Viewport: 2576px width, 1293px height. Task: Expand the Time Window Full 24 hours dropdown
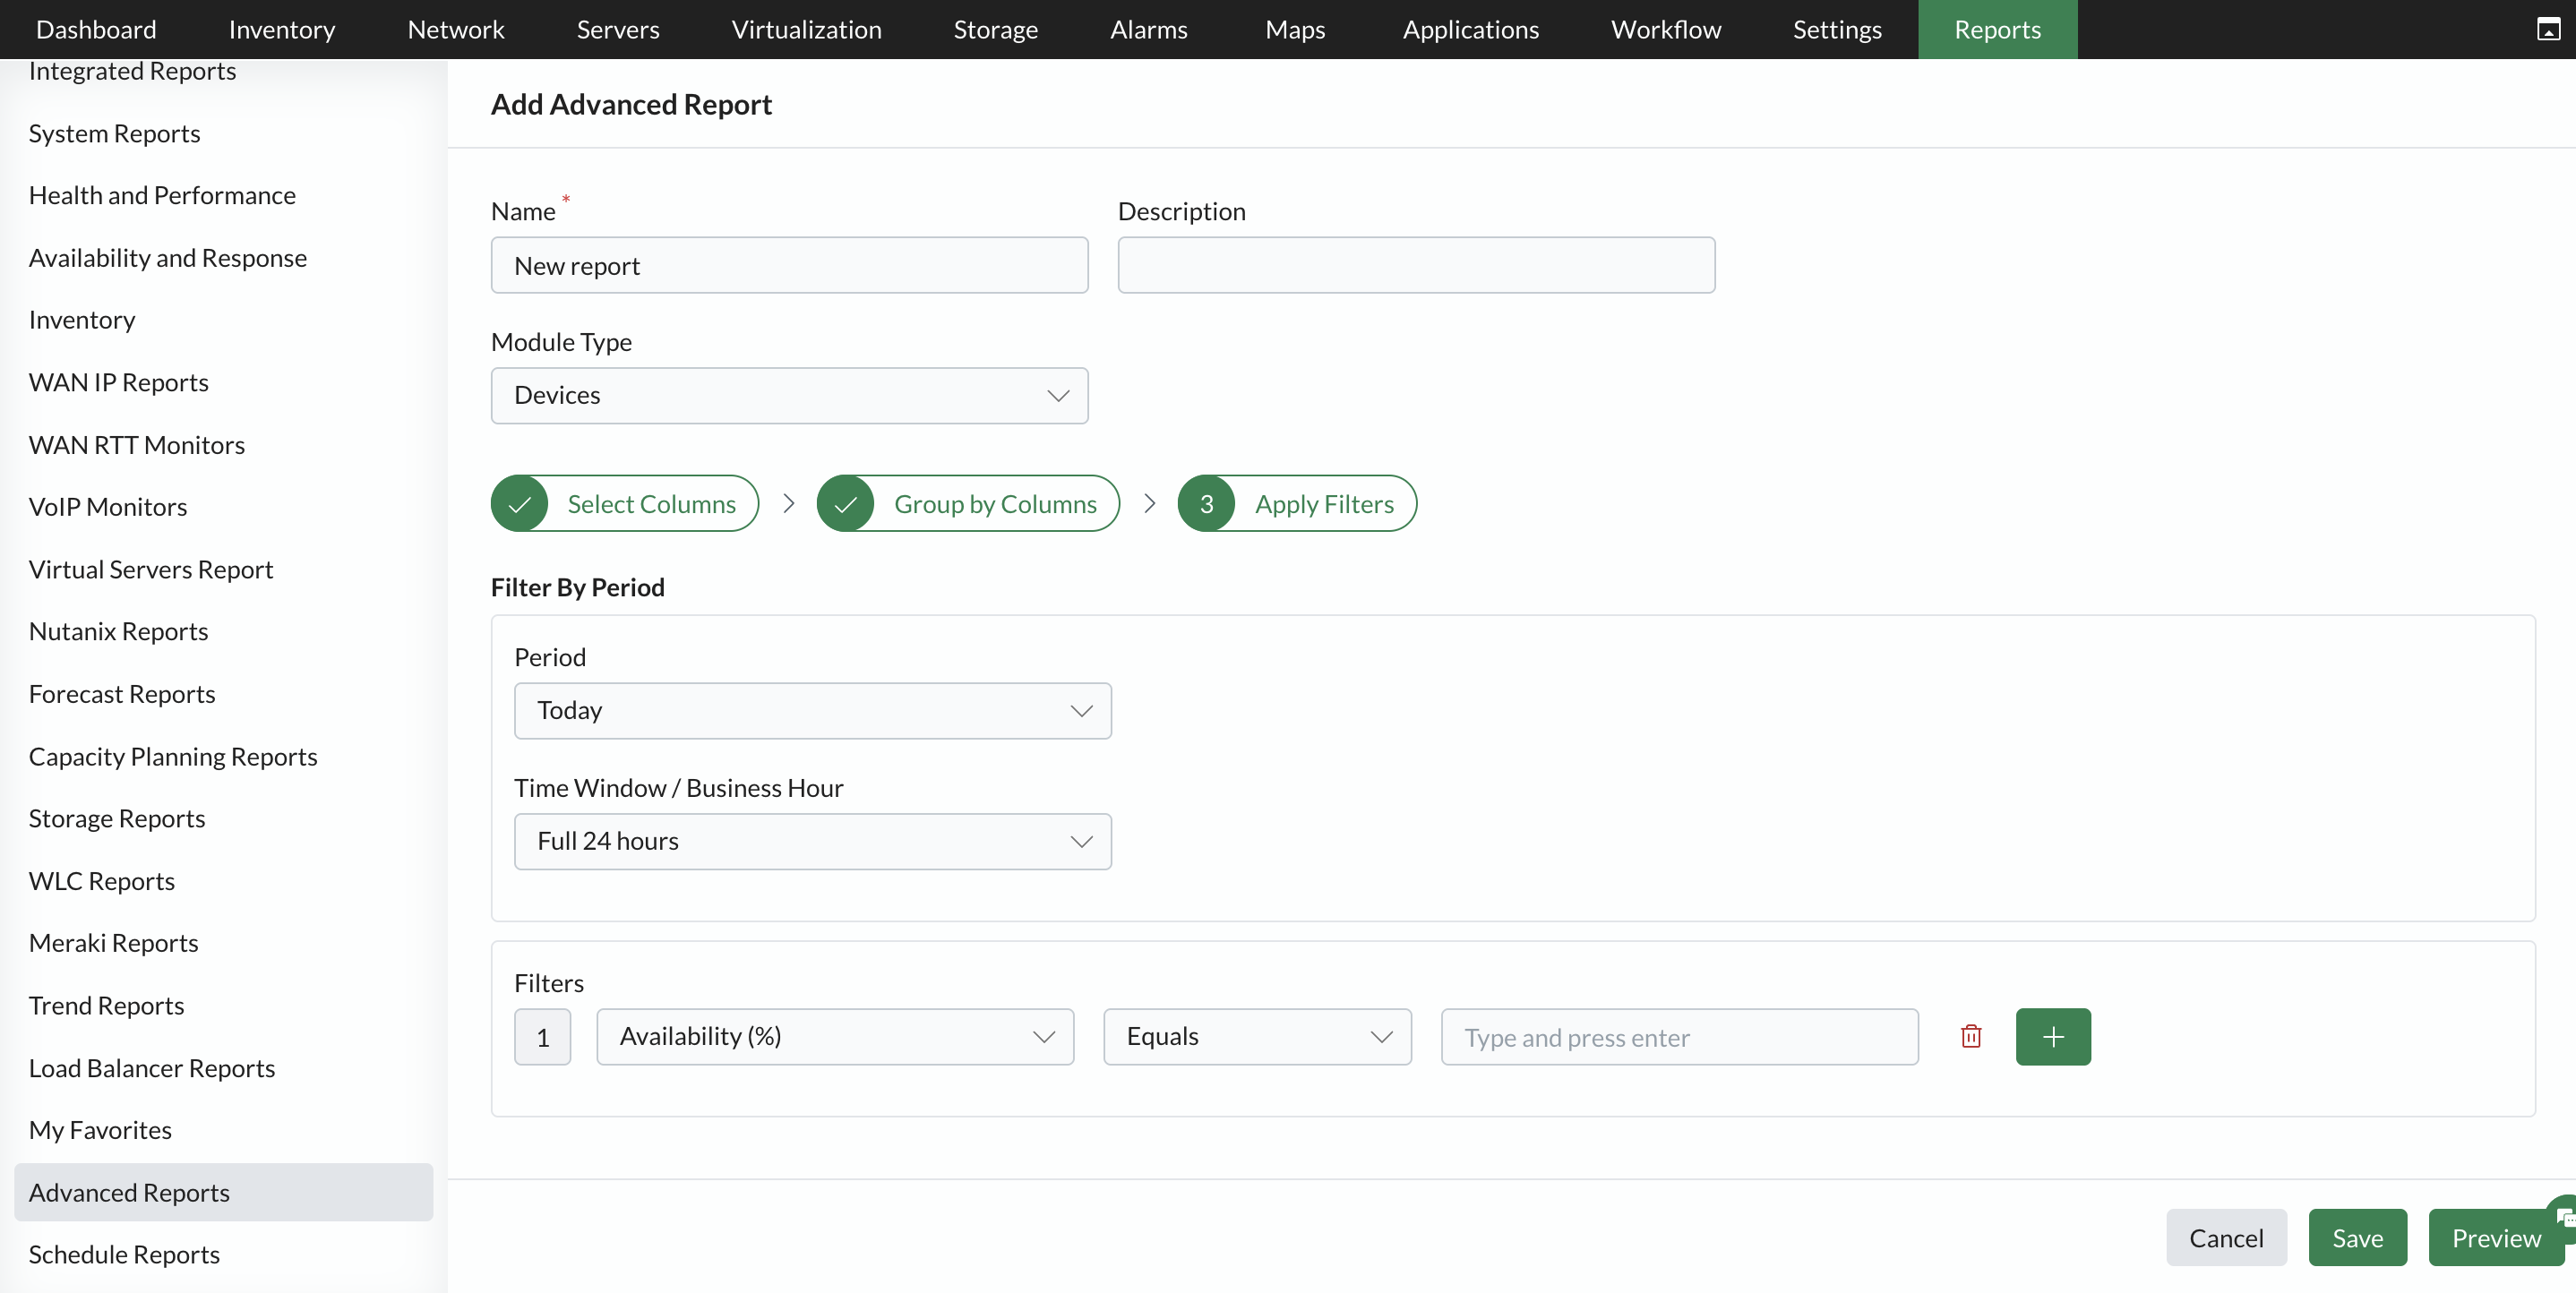coord(812,841)
